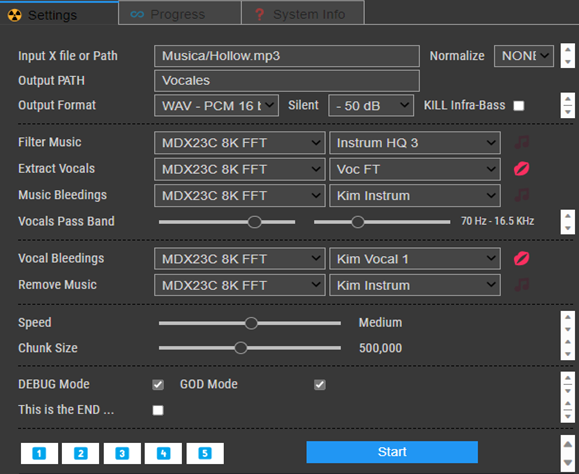
Task: Click the up arrow in DEBUG Mode row
Action: (568, 378)
